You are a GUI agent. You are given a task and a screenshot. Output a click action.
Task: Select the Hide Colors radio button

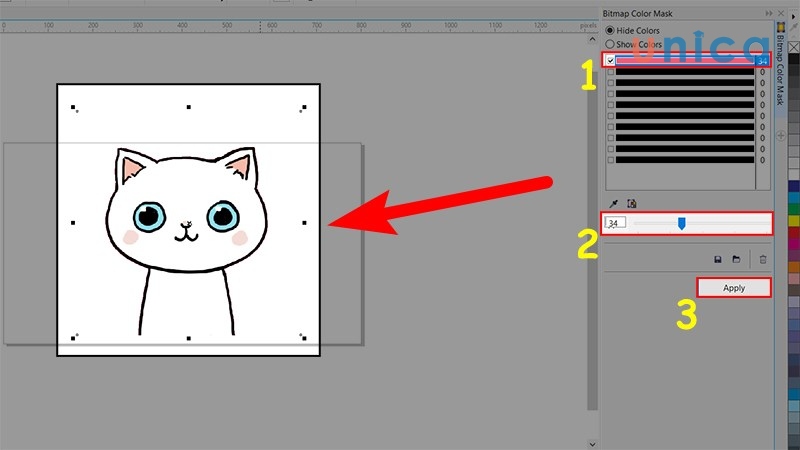click(x=610, y=31)
